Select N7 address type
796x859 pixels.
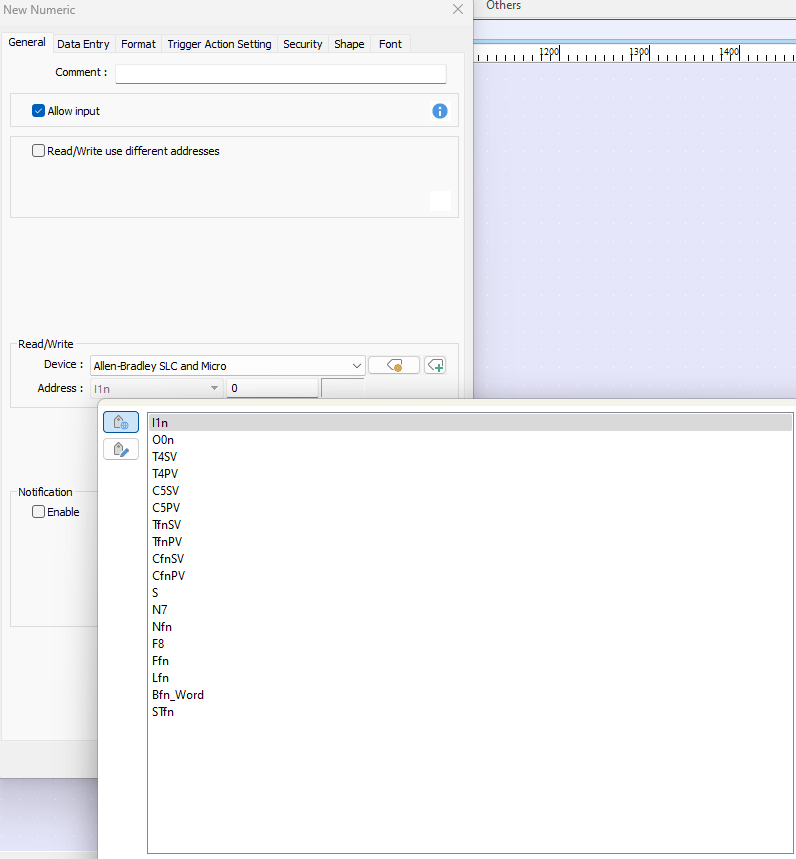(471, 610)
